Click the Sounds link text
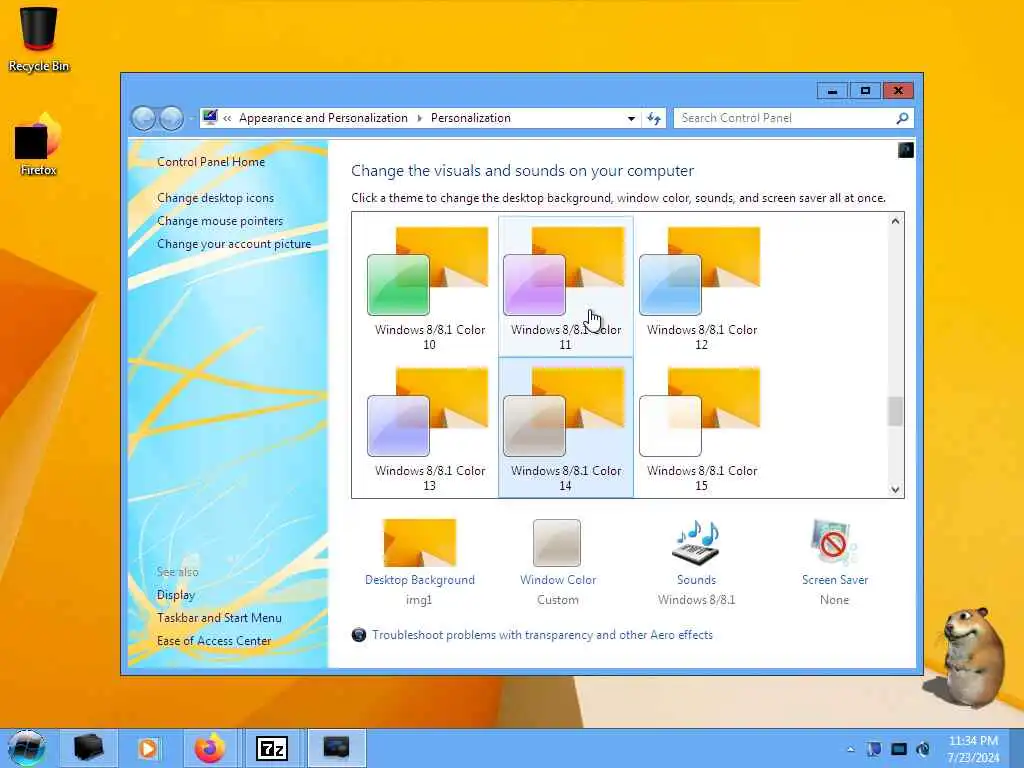Image resolution: width=1024 pixels, height=768 pixels. click(x=696, y=580)
